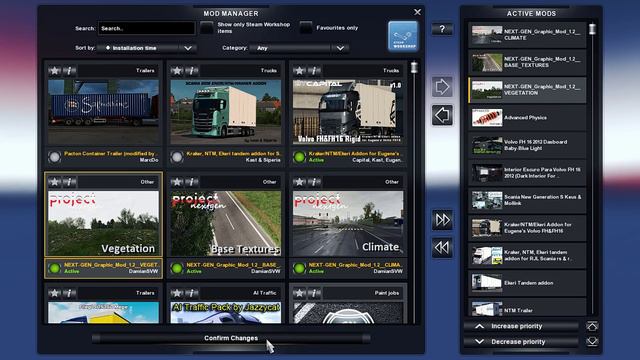This screenshot has height=360, width=640.
Task: Open the Sort by Installation time dropdown
Action: pos(147,48)
